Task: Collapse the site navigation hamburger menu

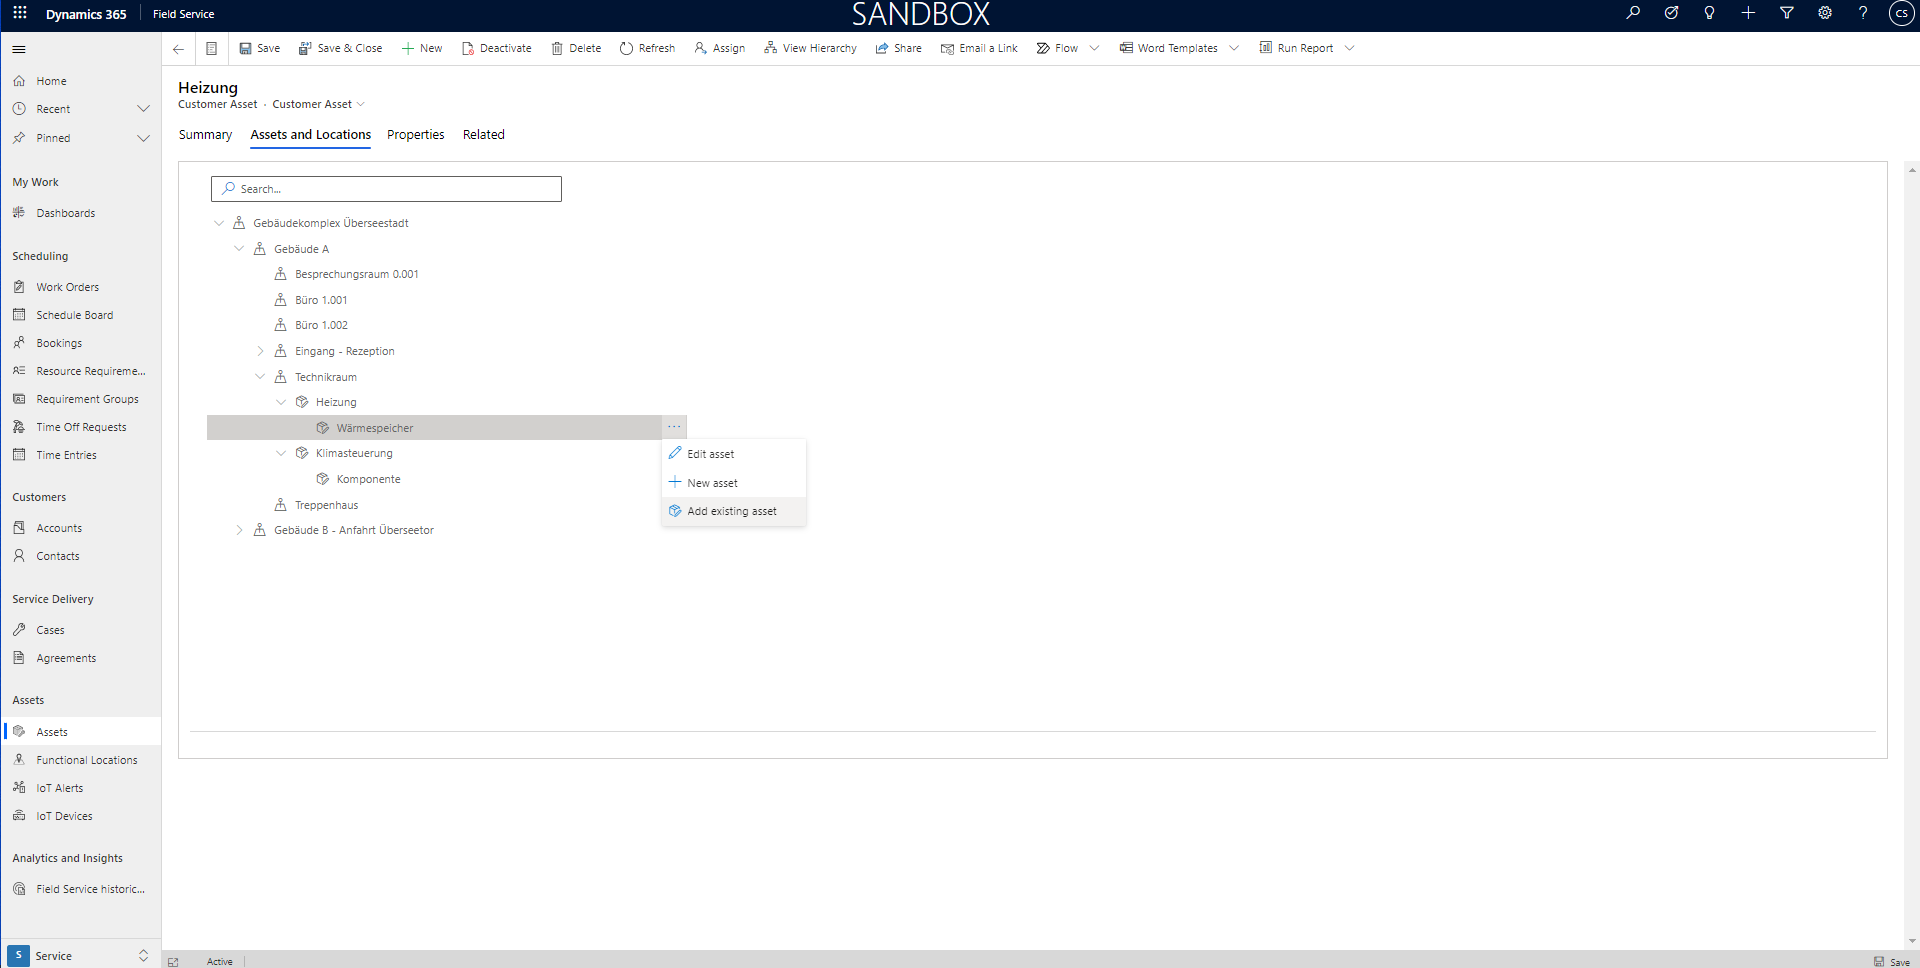Action: point(19,49)
